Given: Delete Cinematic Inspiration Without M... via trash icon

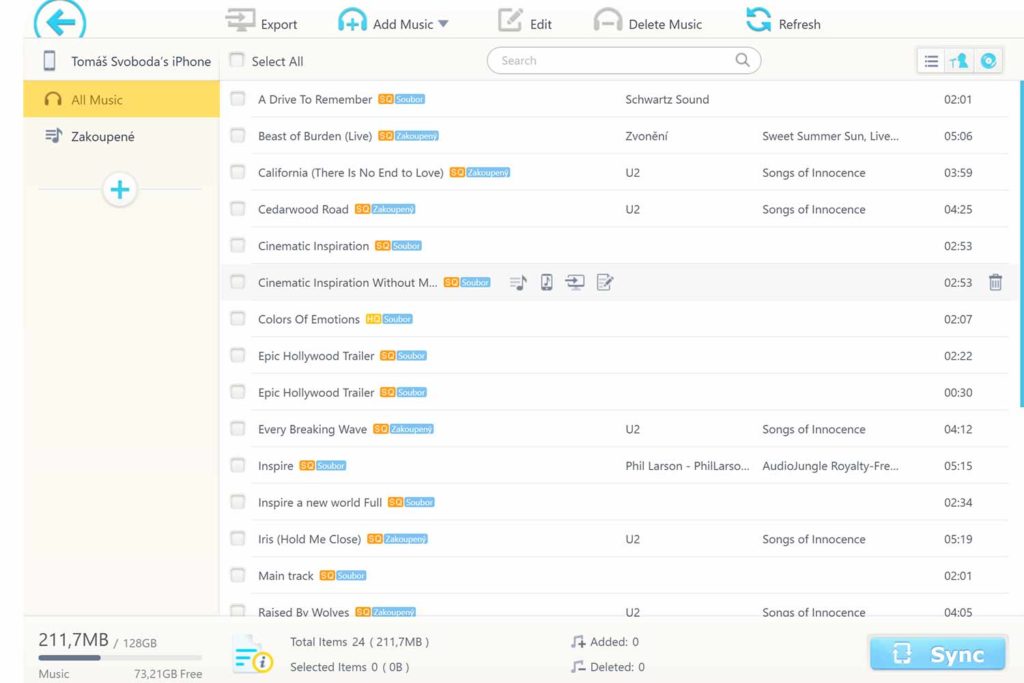Looking at the screenshot, I should pyautogui.click(x=995, y=282).
